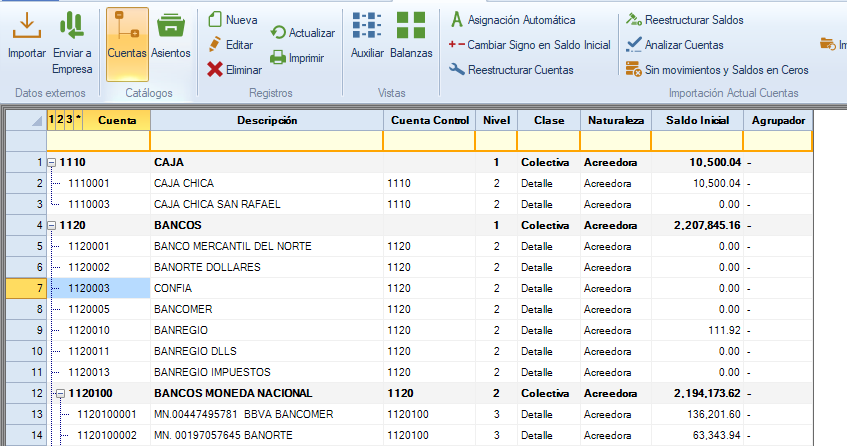Click Enviar a Empresa icon
Image resolution: width=847 pixels, height=446 pixels.
(x=72, y=27)
